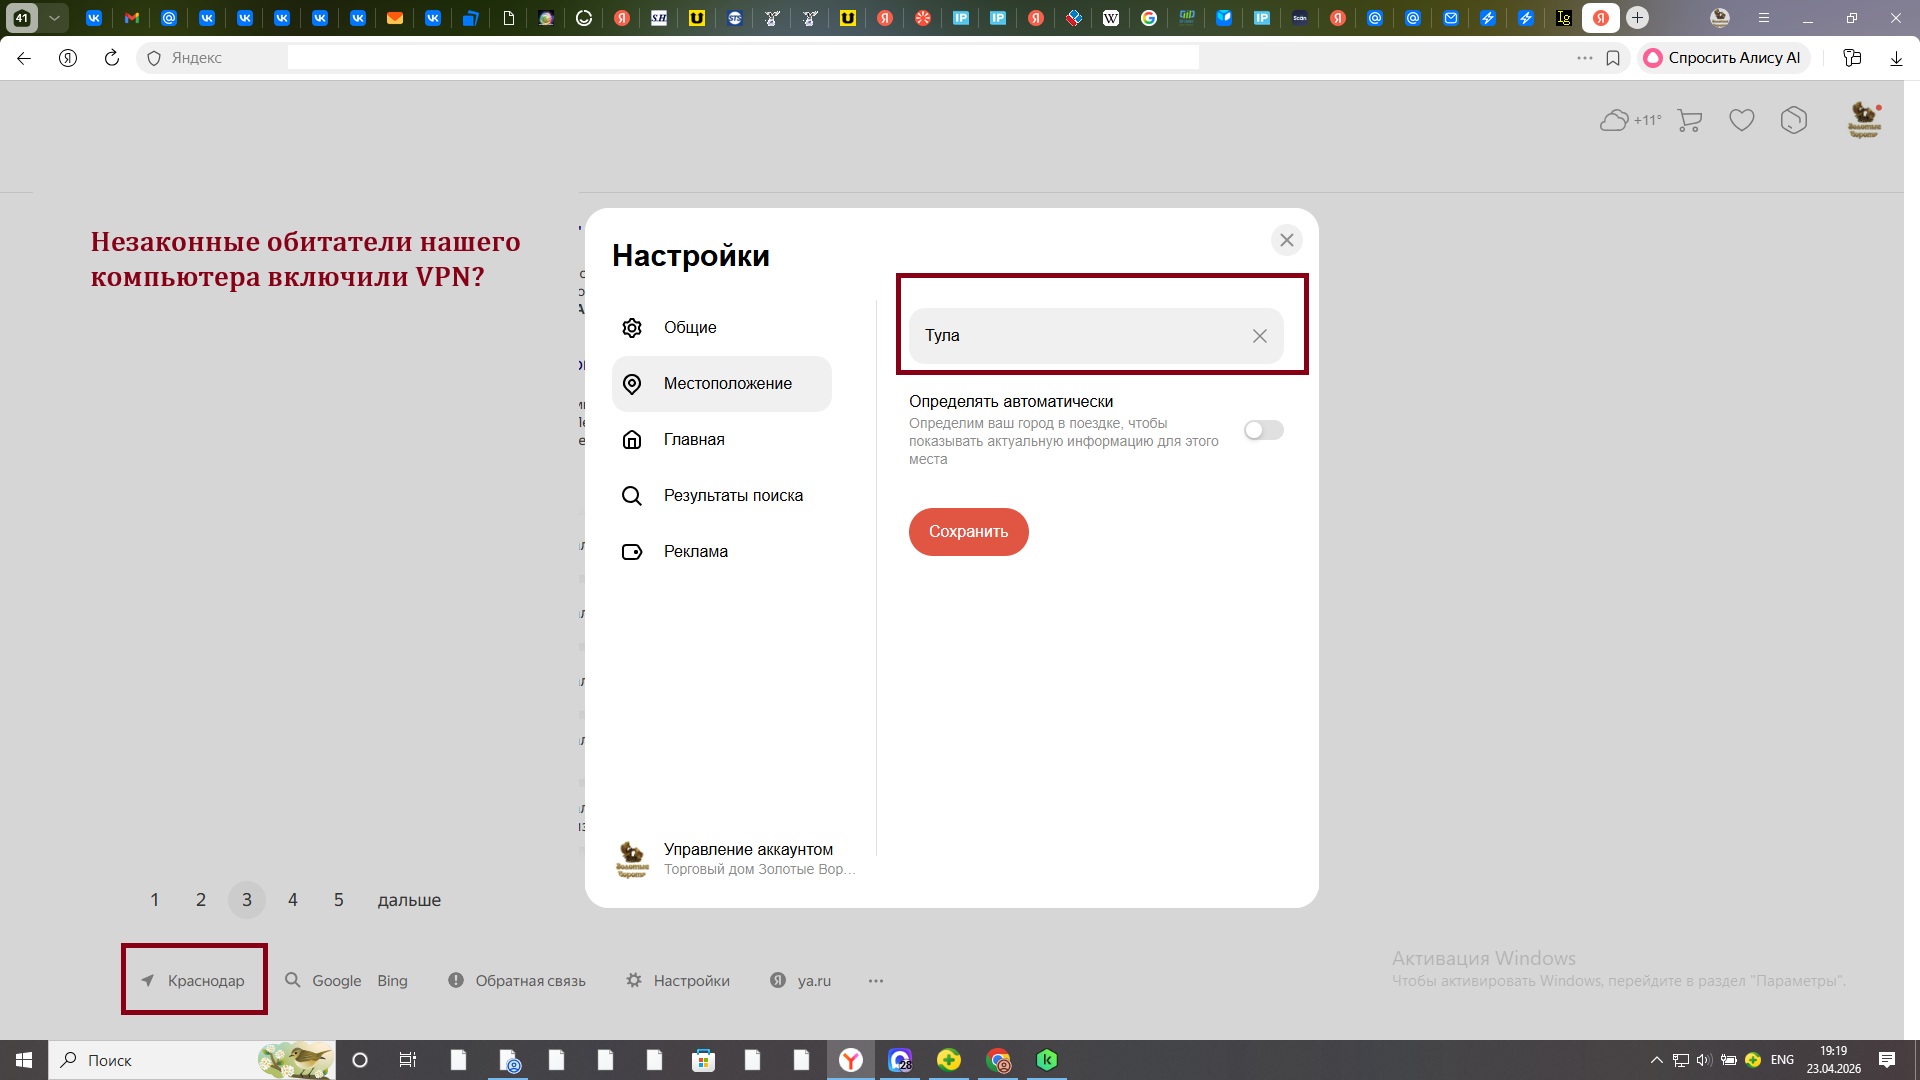Image resolution: width=1920 pixels, height=1080 pixels.
Task: Click Сохранить to save location
Action: [x=968, y=531]
